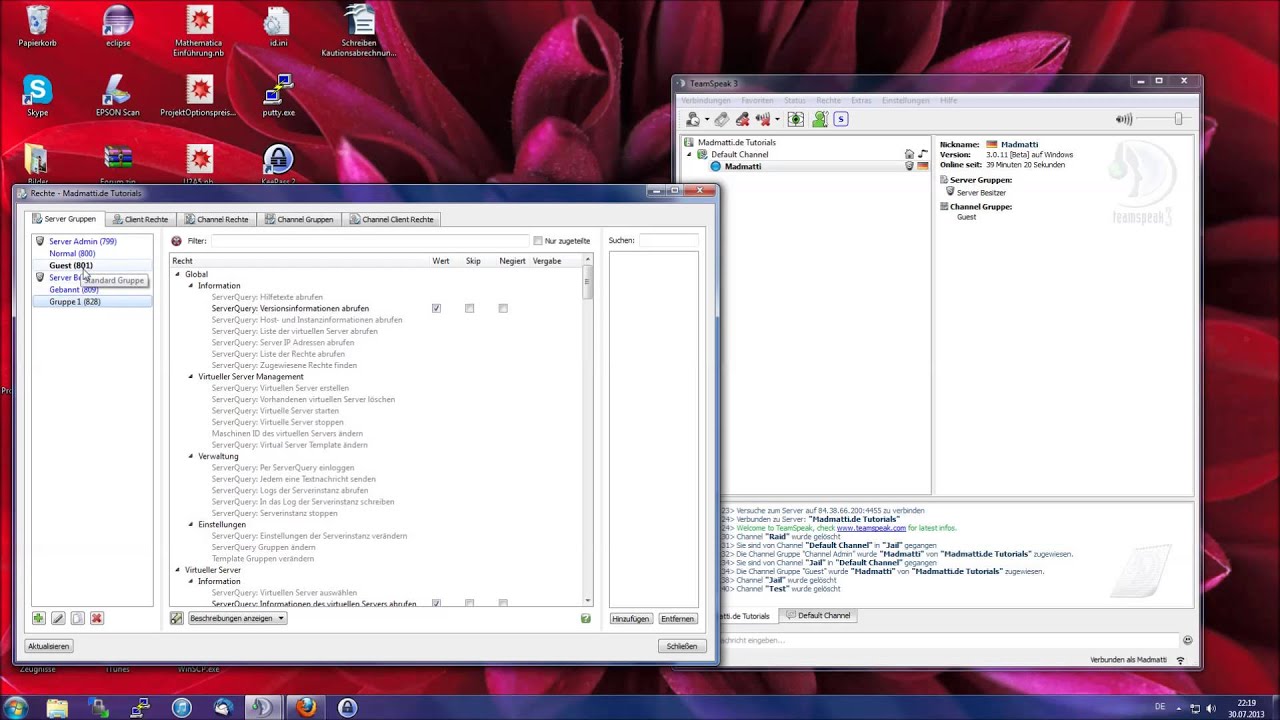The image size is (1280, 720).
Task: Click the bookmarks toolbar icon in TeamSpeak
Action: (x=721, y=120)
